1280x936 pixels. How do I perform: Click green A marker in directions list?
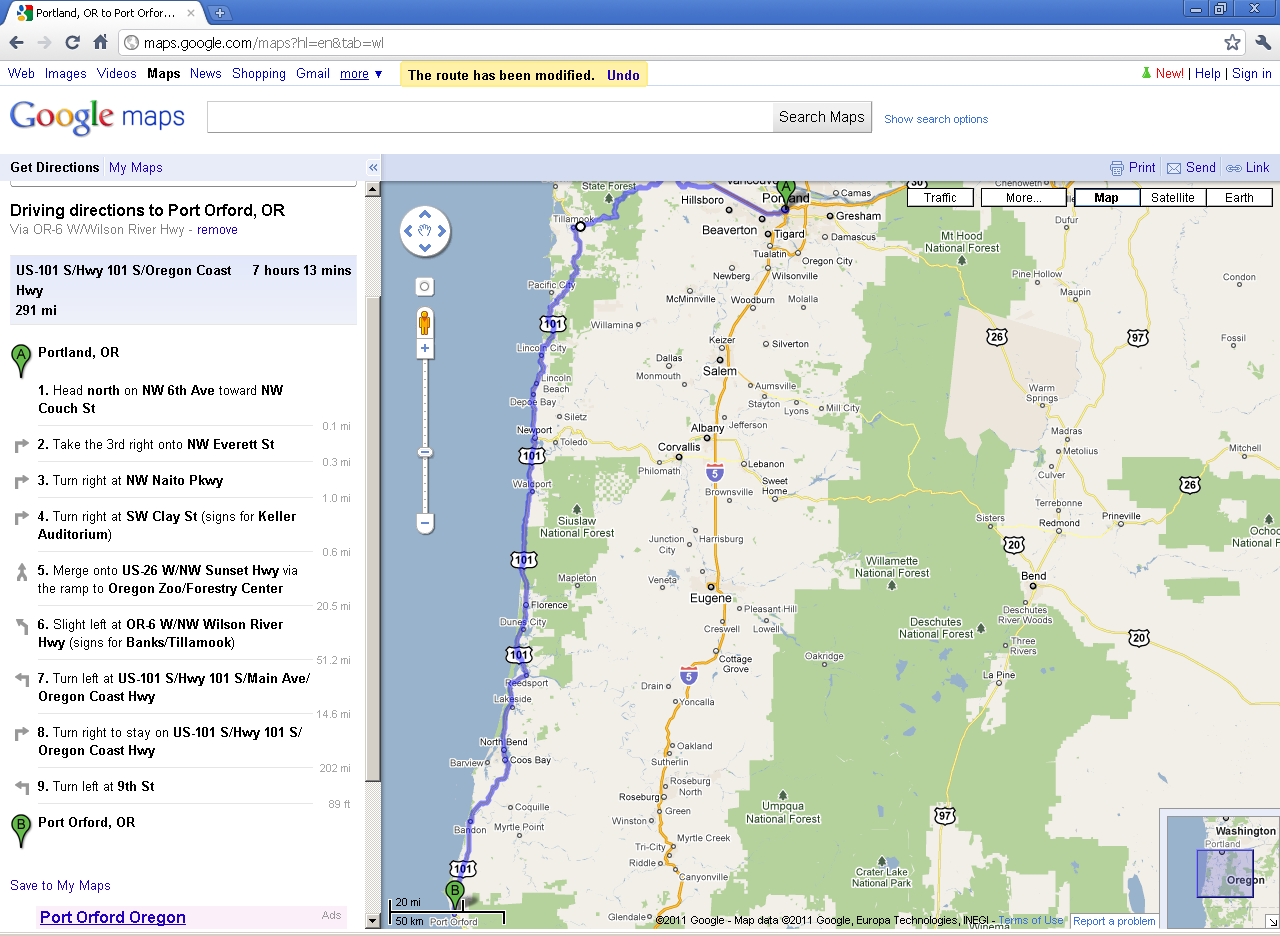pyautogui.click(x=20, y=360)
